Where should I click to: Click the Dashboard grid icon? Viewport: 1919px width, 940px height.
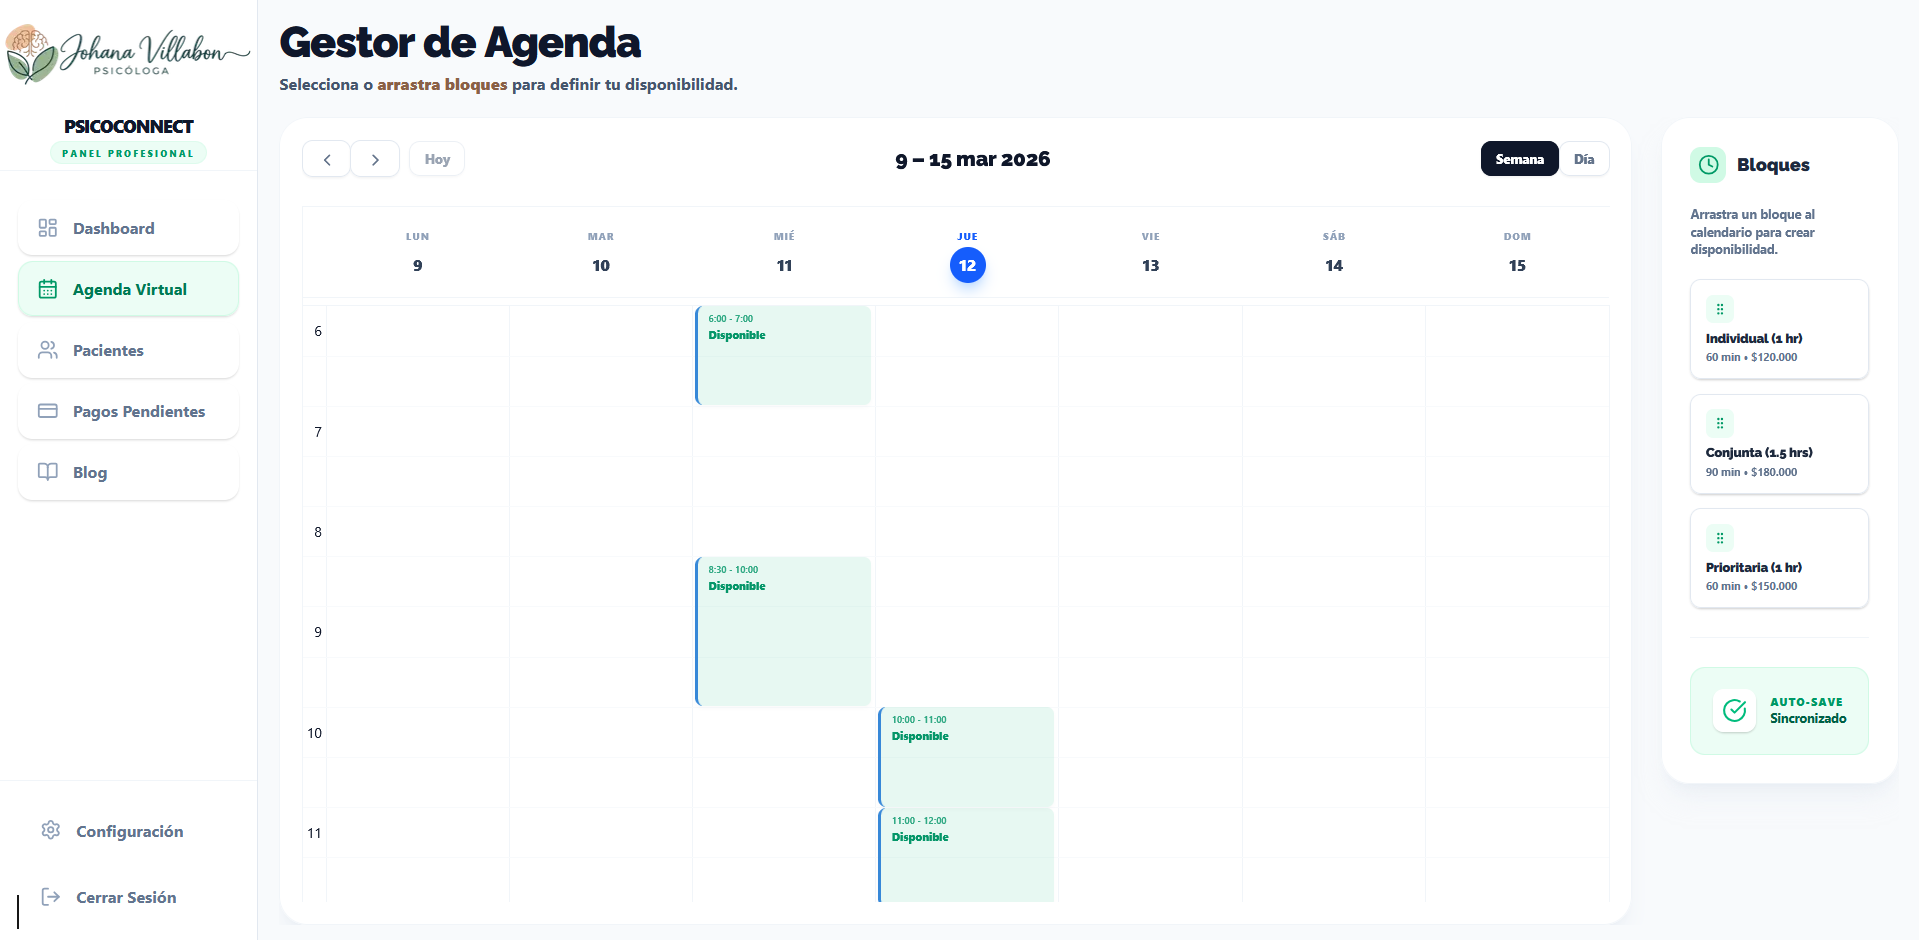tap(47, 228)
